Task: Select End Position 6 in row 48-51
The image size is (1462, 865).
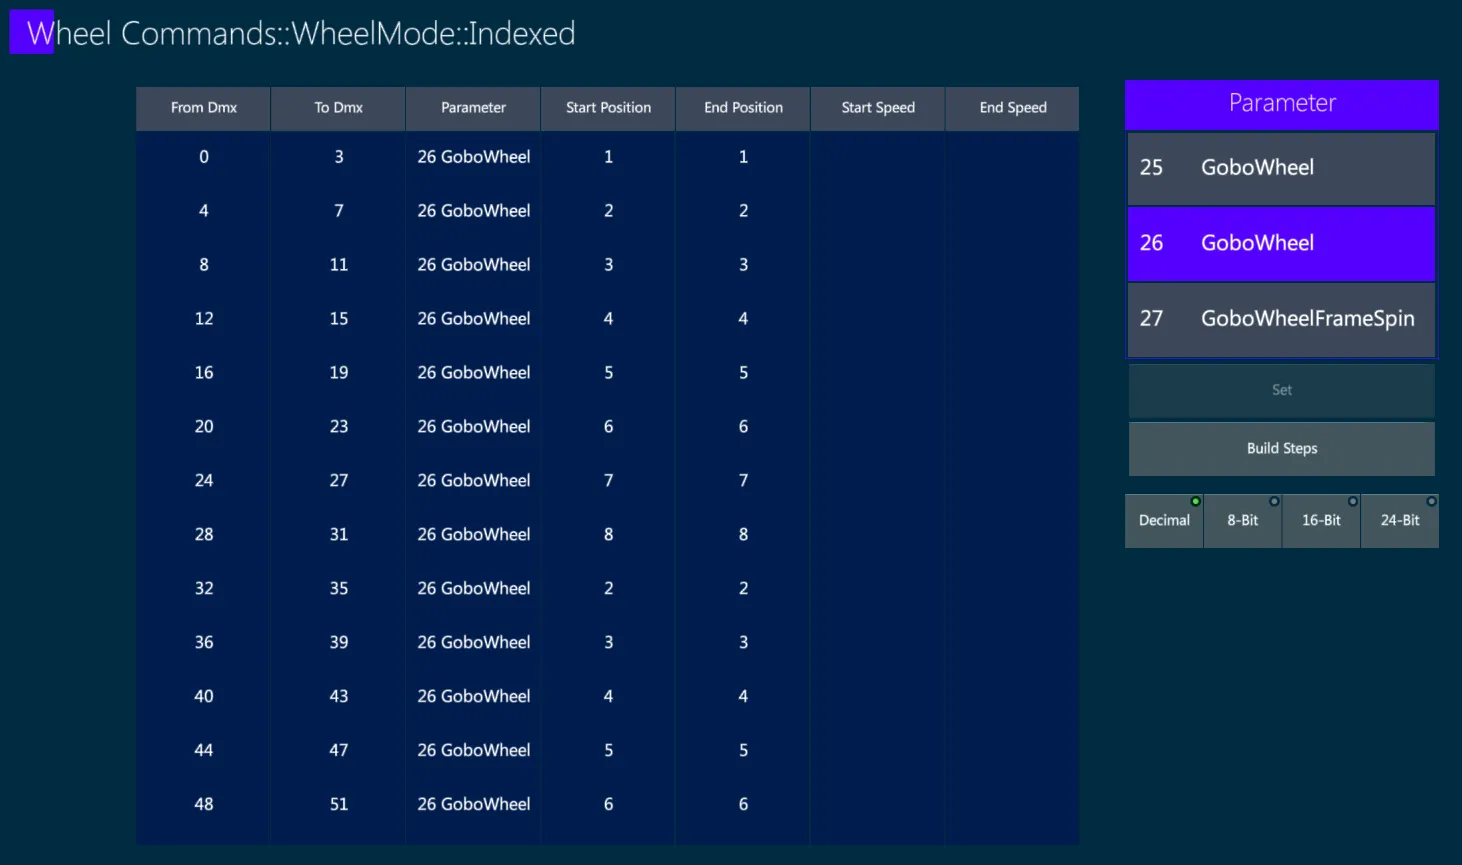Action: click(x=744, y=805)
